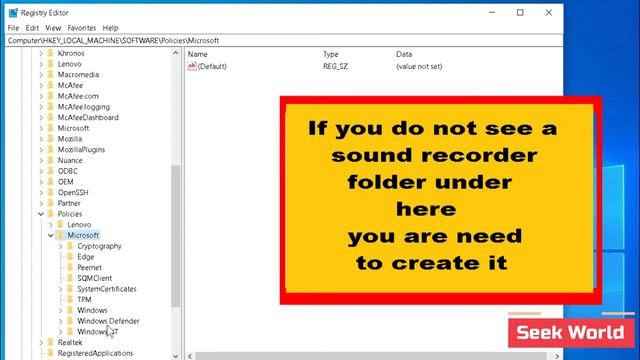The height and width of the screenshot is (360, 640).
Task: Select the (Default) value entry
Action: [212, 66]
